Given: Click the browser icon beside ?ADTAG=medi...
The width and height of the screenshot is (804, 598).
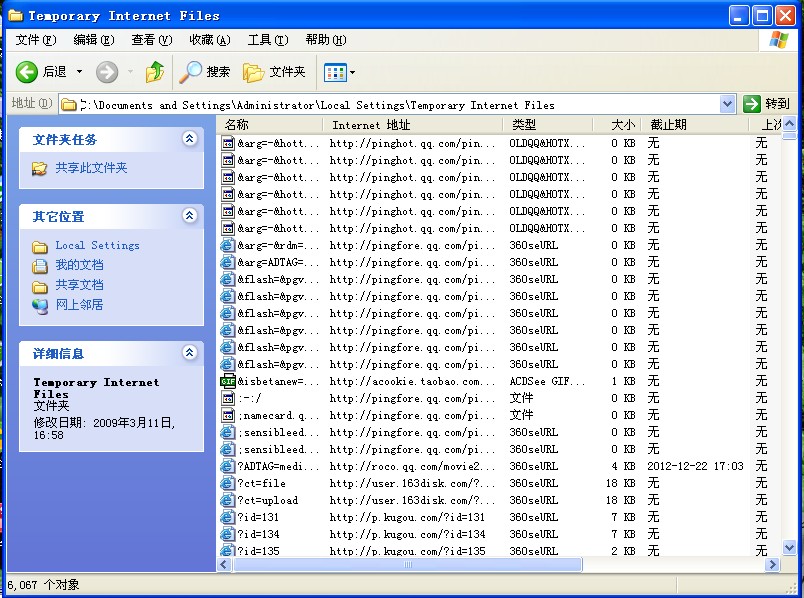Looking at the screenshot, I should [x=228, y=466].
